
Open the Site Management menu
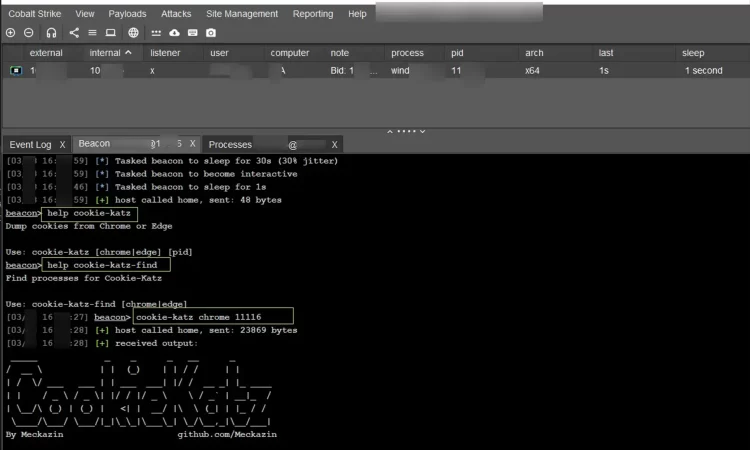click(x=242, y=14)
